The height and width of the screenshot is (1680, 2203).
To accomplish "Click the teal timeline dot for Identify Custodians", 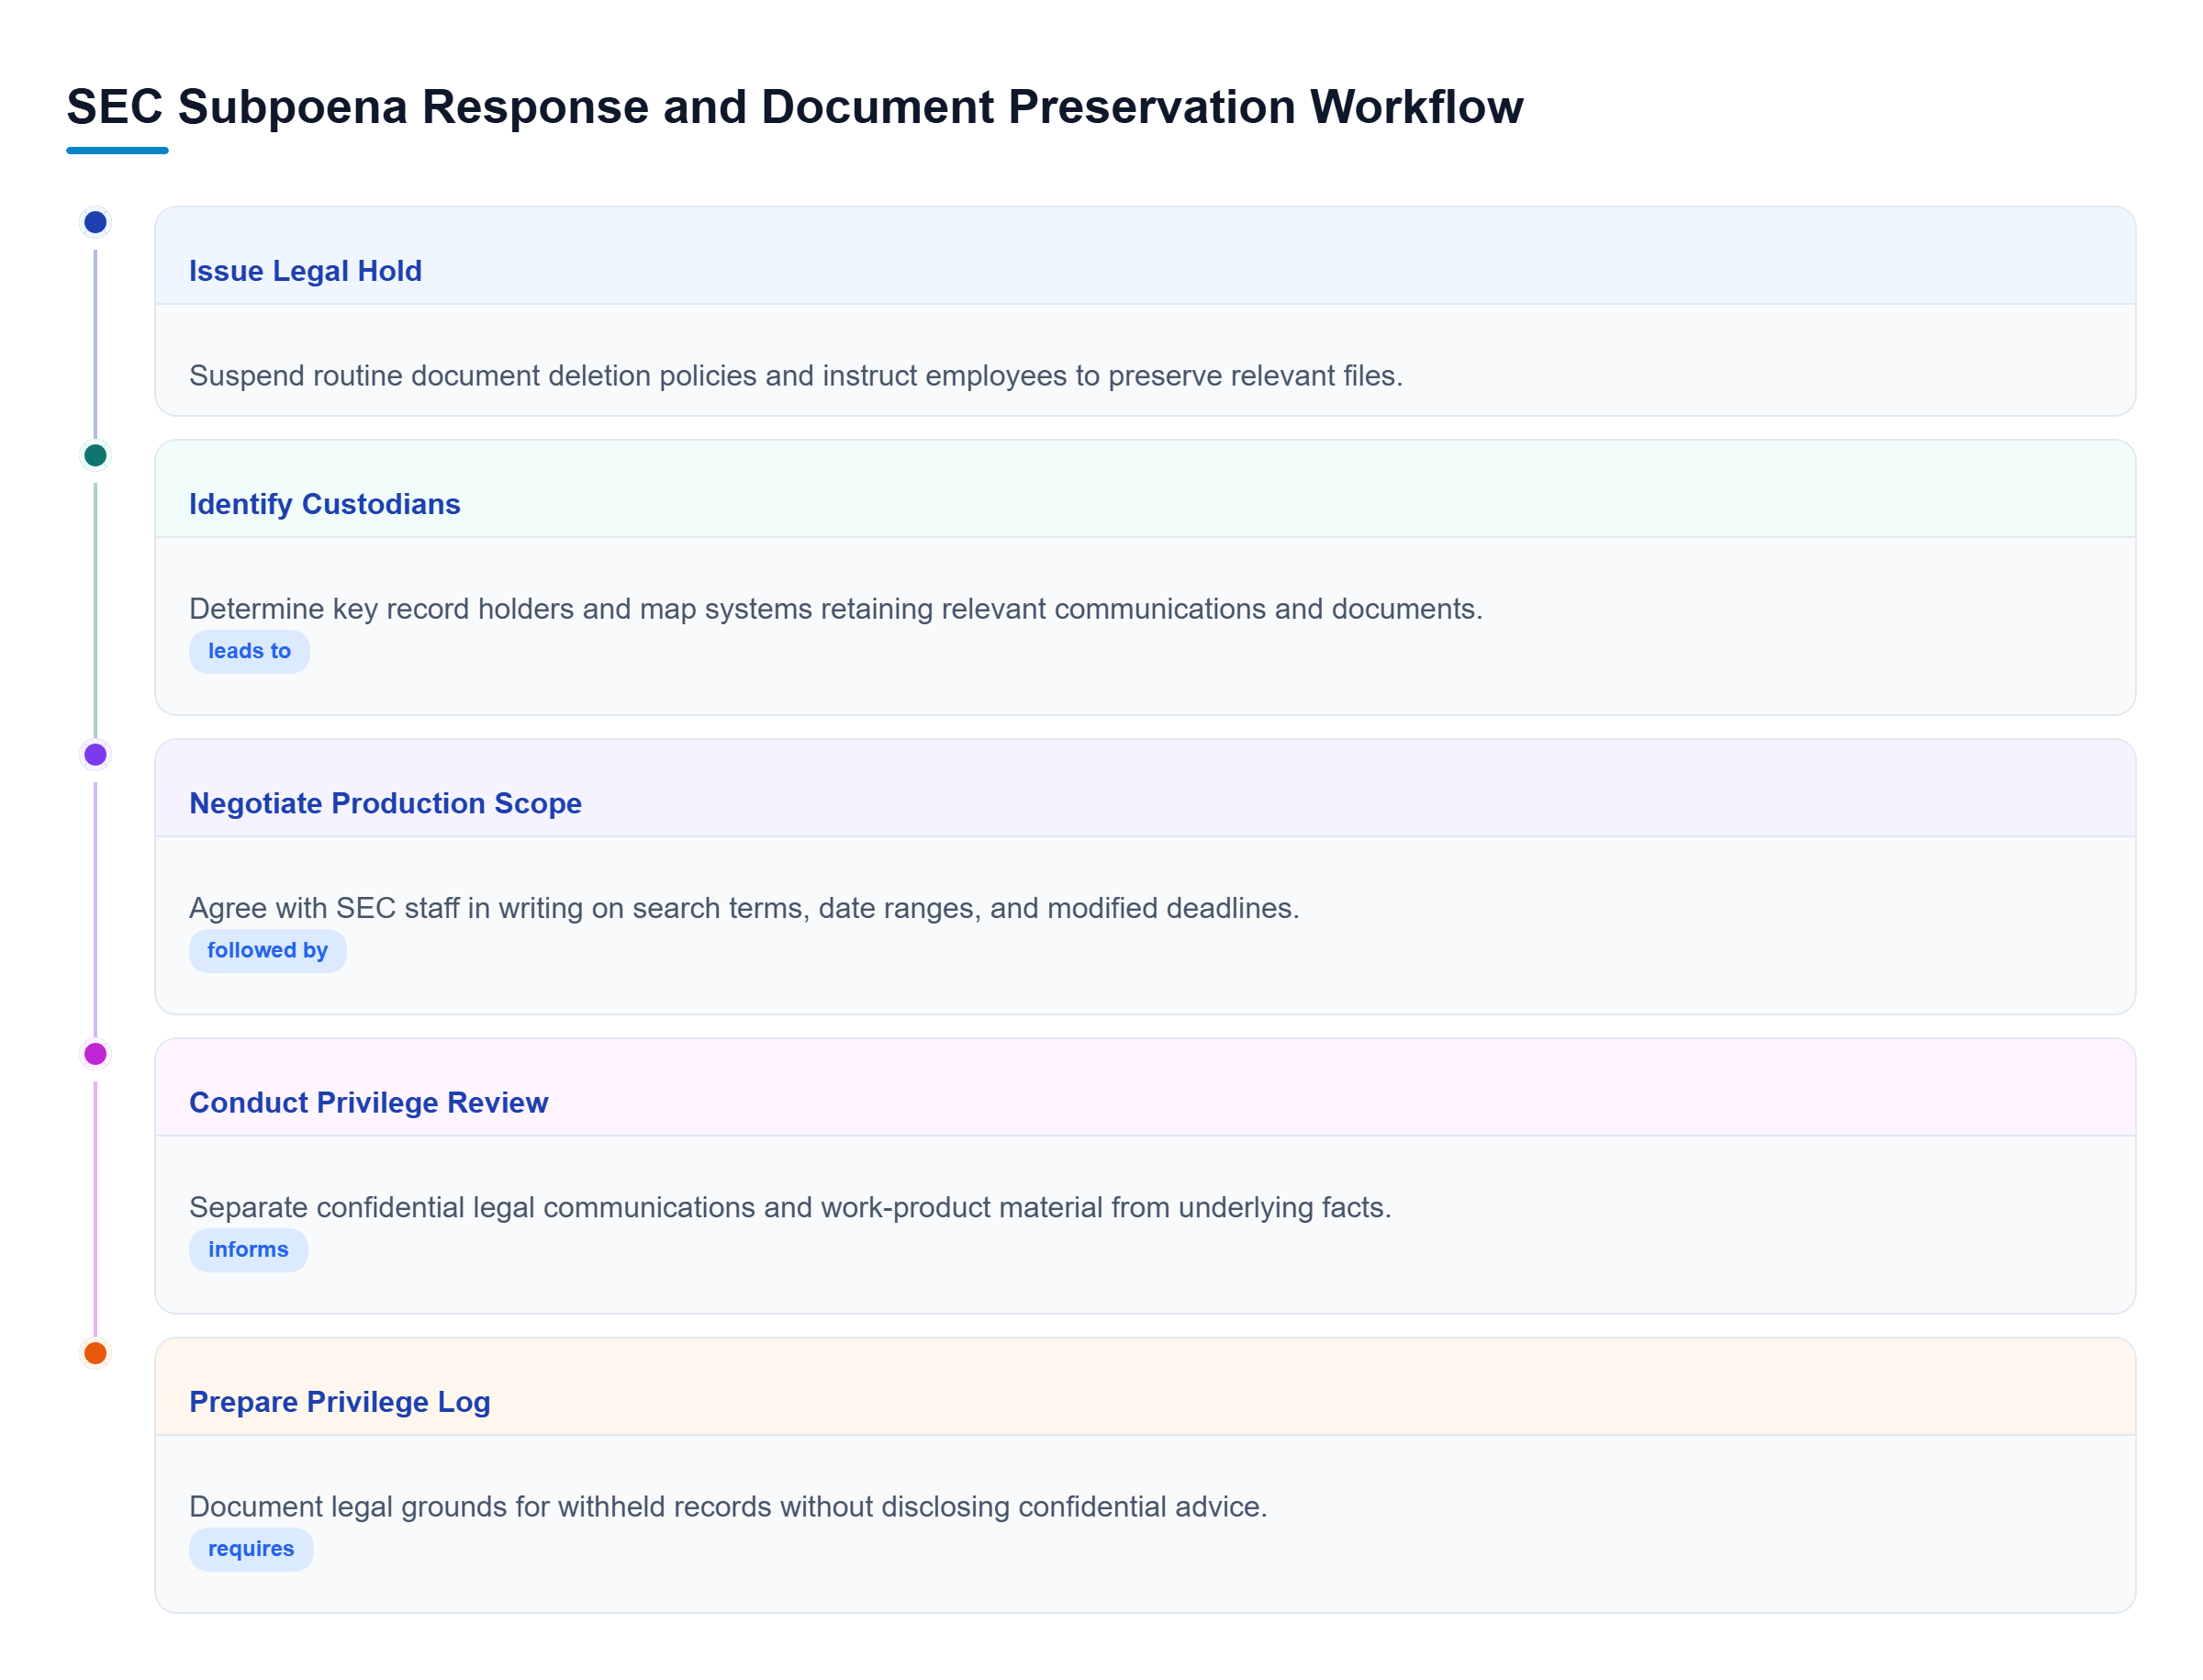I will click(95, 455).
